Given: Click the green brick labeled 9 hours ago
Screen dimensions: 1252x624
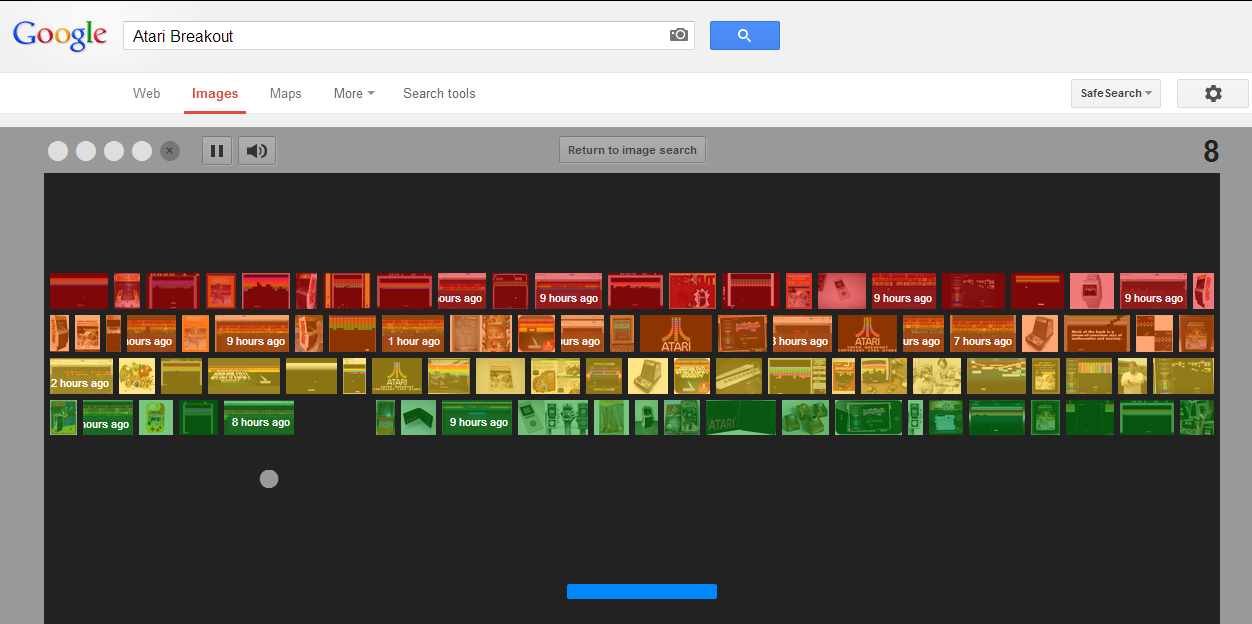Looking at the screenshot, I should tap(477, 417).
